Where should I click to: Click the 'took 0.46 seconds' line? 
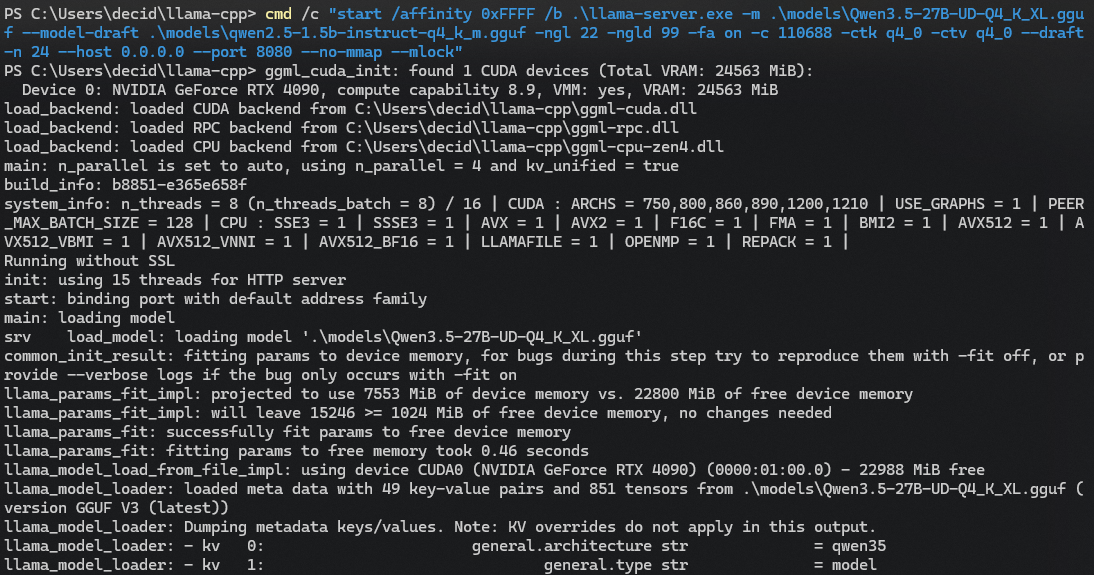[296, 451]
